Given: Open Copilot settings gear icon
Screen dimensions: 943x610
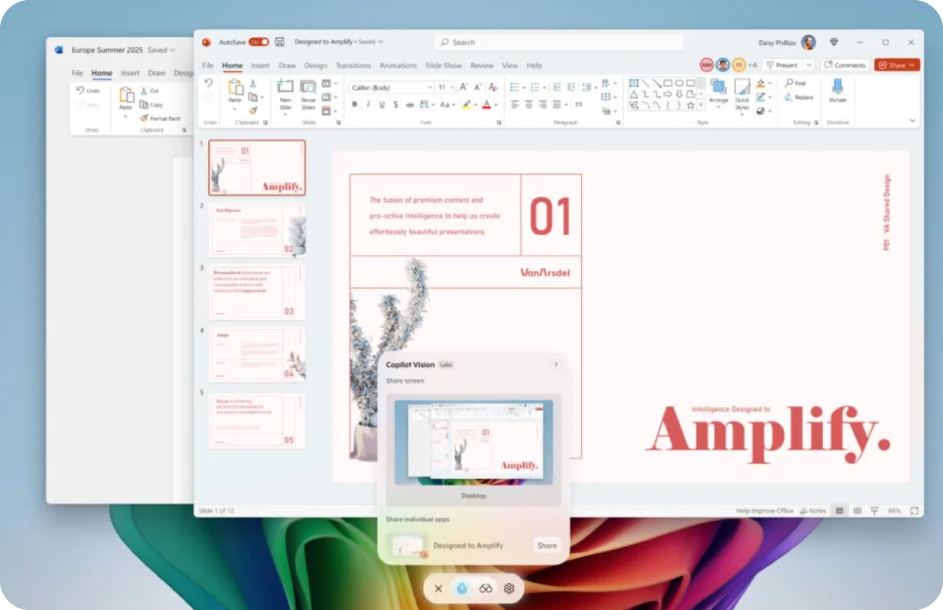Looking at the screenshot, I should (x=509, y=588).
